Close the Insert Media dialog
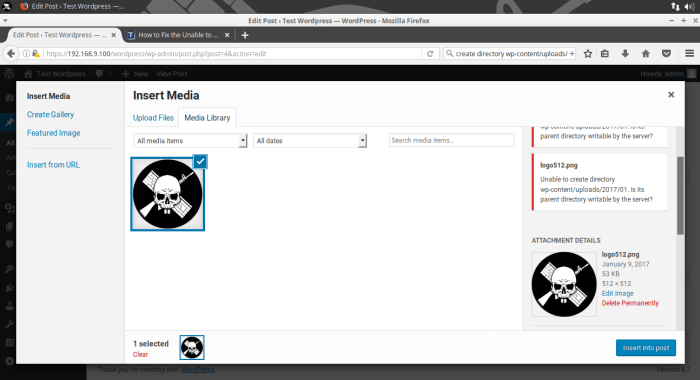Screen dimensions: 700x380 click(x=671, y=95)
